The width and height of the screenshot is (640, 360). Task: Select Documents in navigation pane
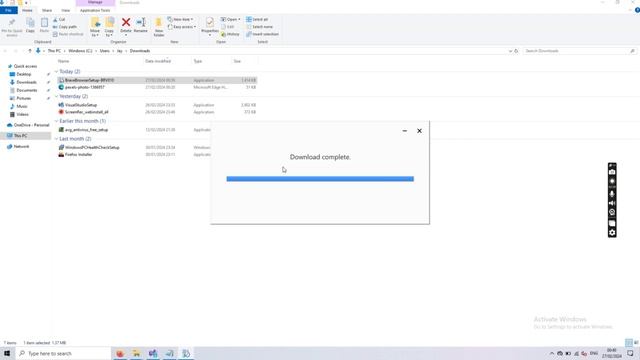pos(27,90)
